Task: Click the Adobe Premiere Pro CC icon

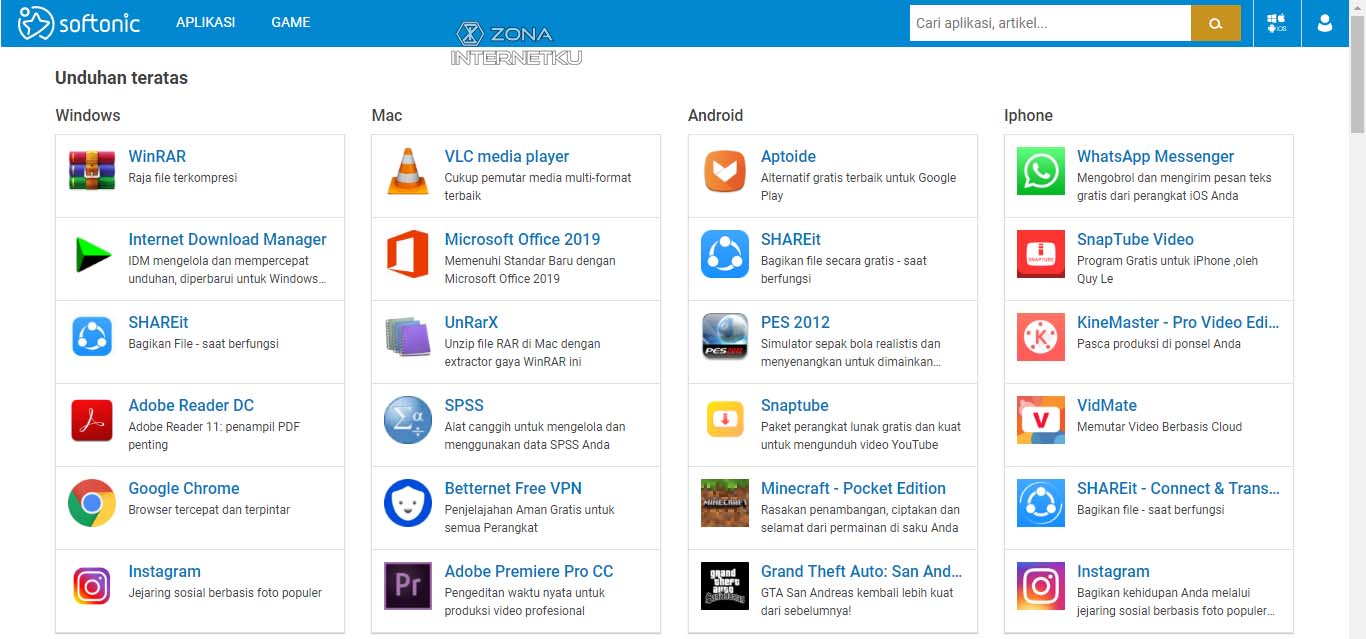Action: coord(408,588)
